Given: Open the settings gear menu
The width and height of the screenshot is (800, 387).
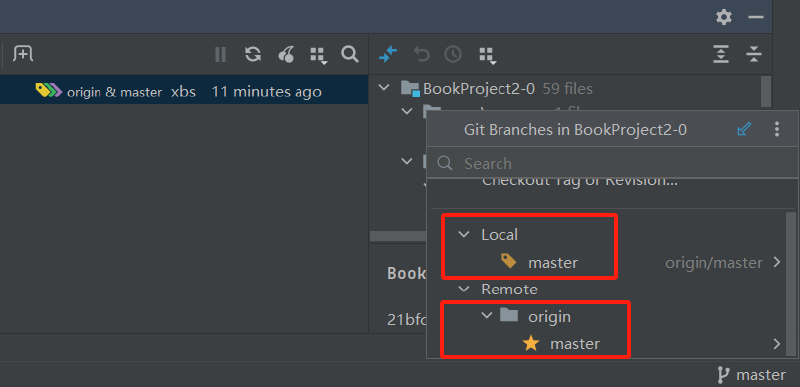Looking at the screenshot, I should [x=723, y=17].
